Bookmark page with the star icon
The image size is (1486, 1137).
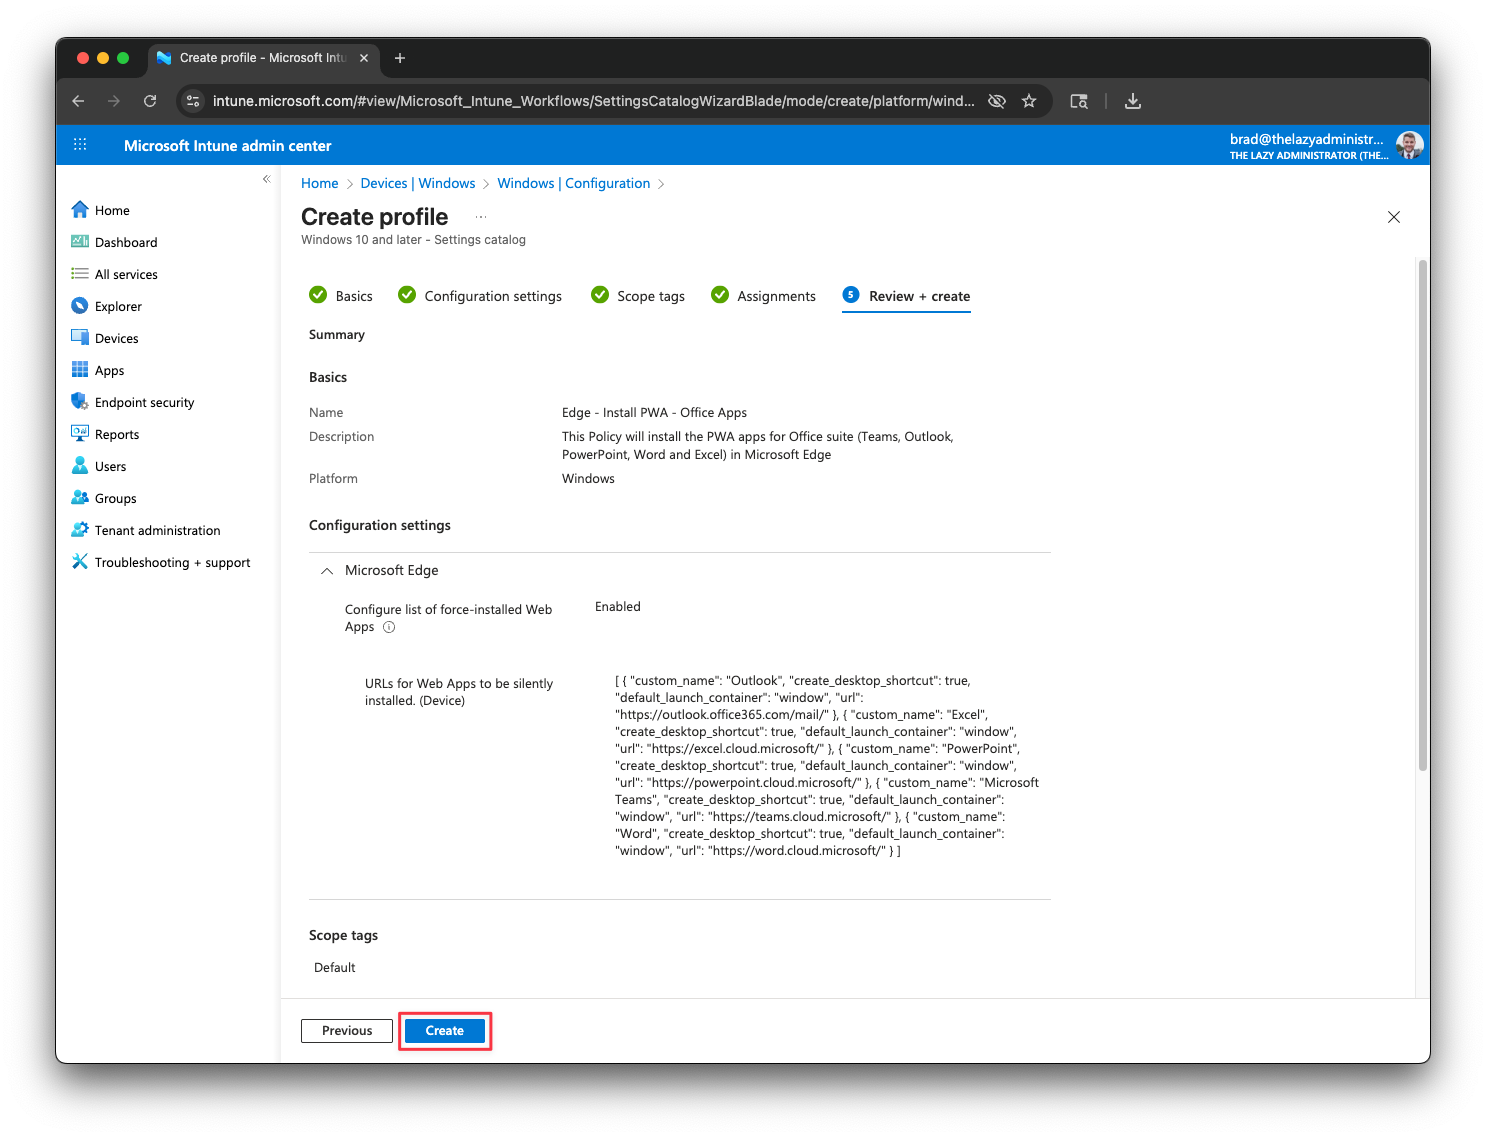(1029, 101)
